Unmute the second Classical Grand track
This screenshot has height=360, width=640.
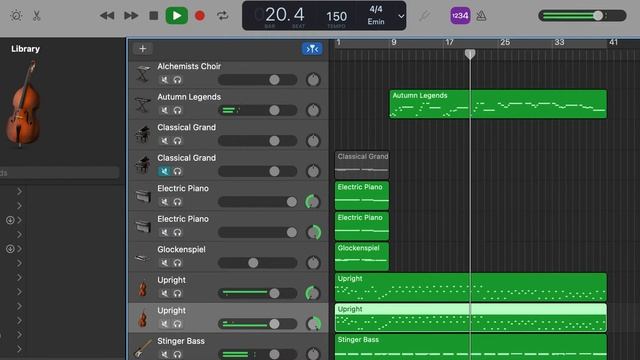point(164,171)
